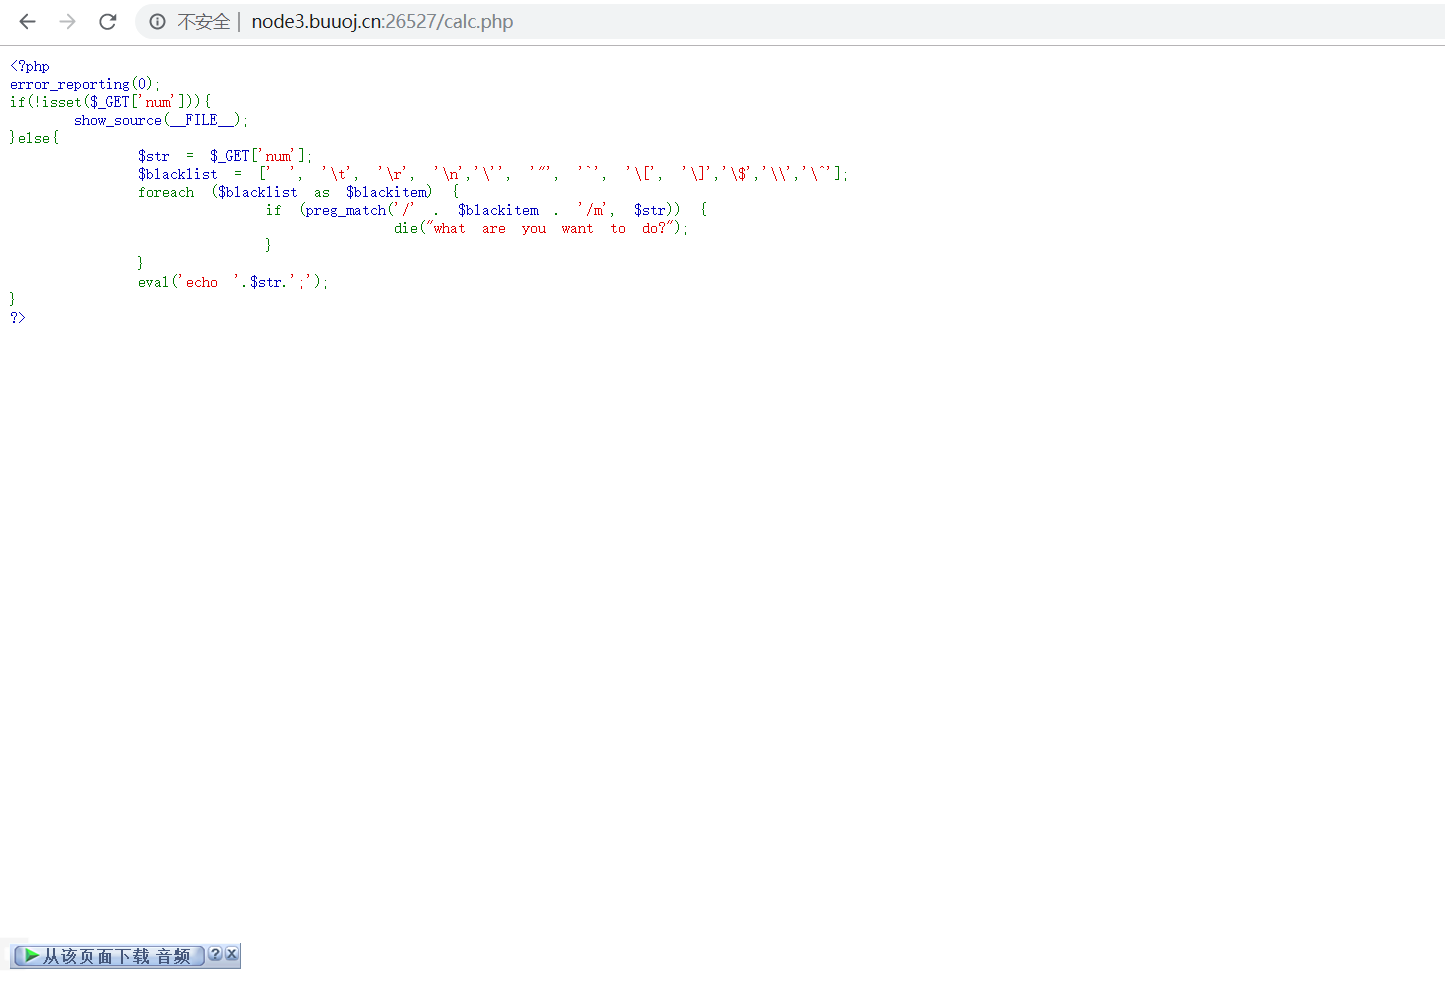This screenshot has width=1445, height=987.
Task: Click the <?php opening tag line
Action: (x=30, y=66)
